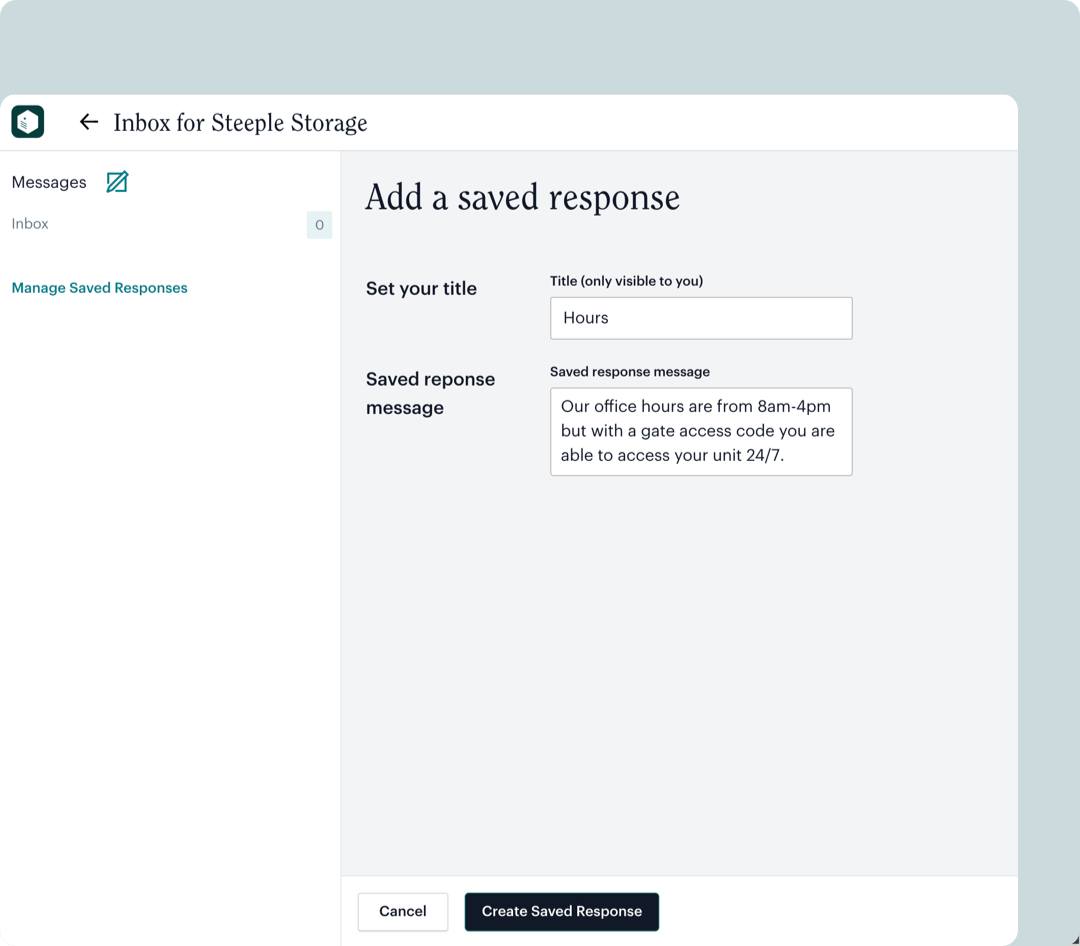Viewport: 1080px width, 946px height.
Task: Click 'Title (only visible to you)' label
Action: coord(626,281)
